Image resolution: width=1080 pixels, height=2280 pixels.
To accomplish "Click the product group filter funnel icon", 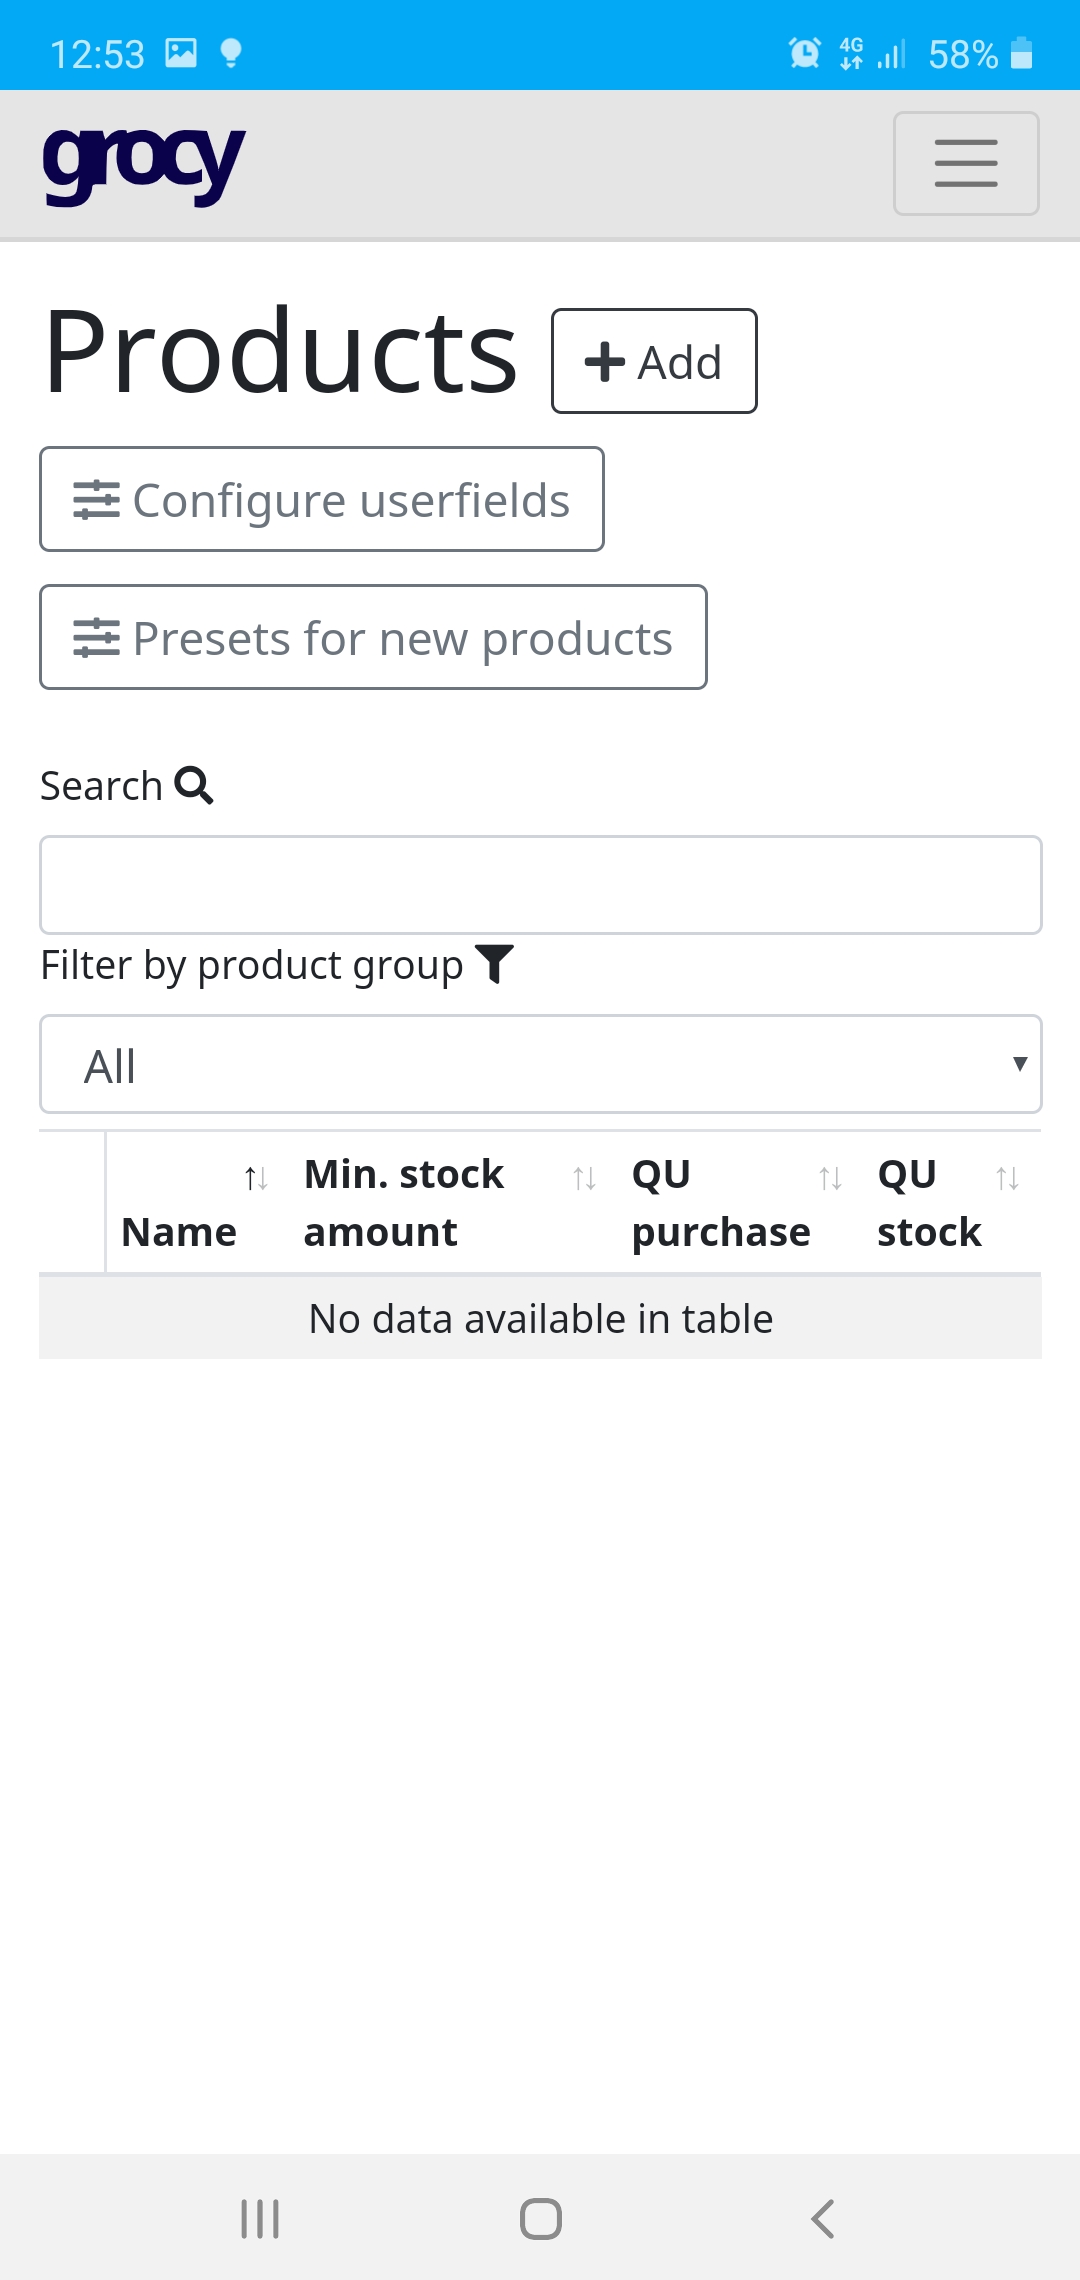I will point(494,964).
